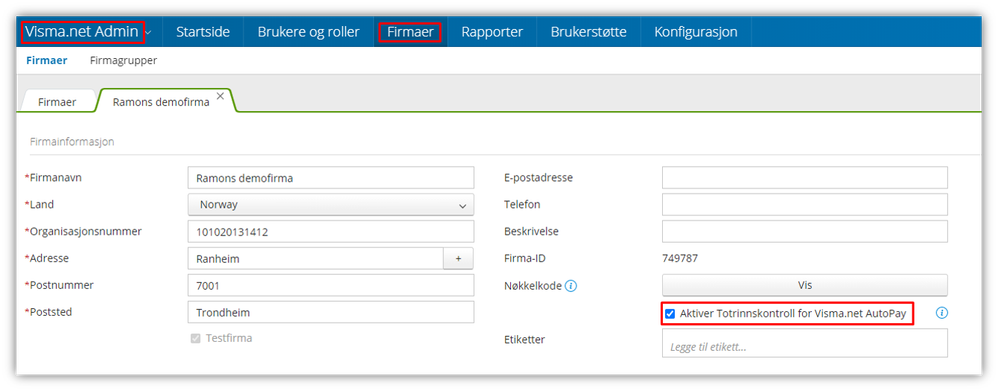The width and height of the screenshot is (998, 391).
Task: Open the Startside menu
Action: point(203,32)
